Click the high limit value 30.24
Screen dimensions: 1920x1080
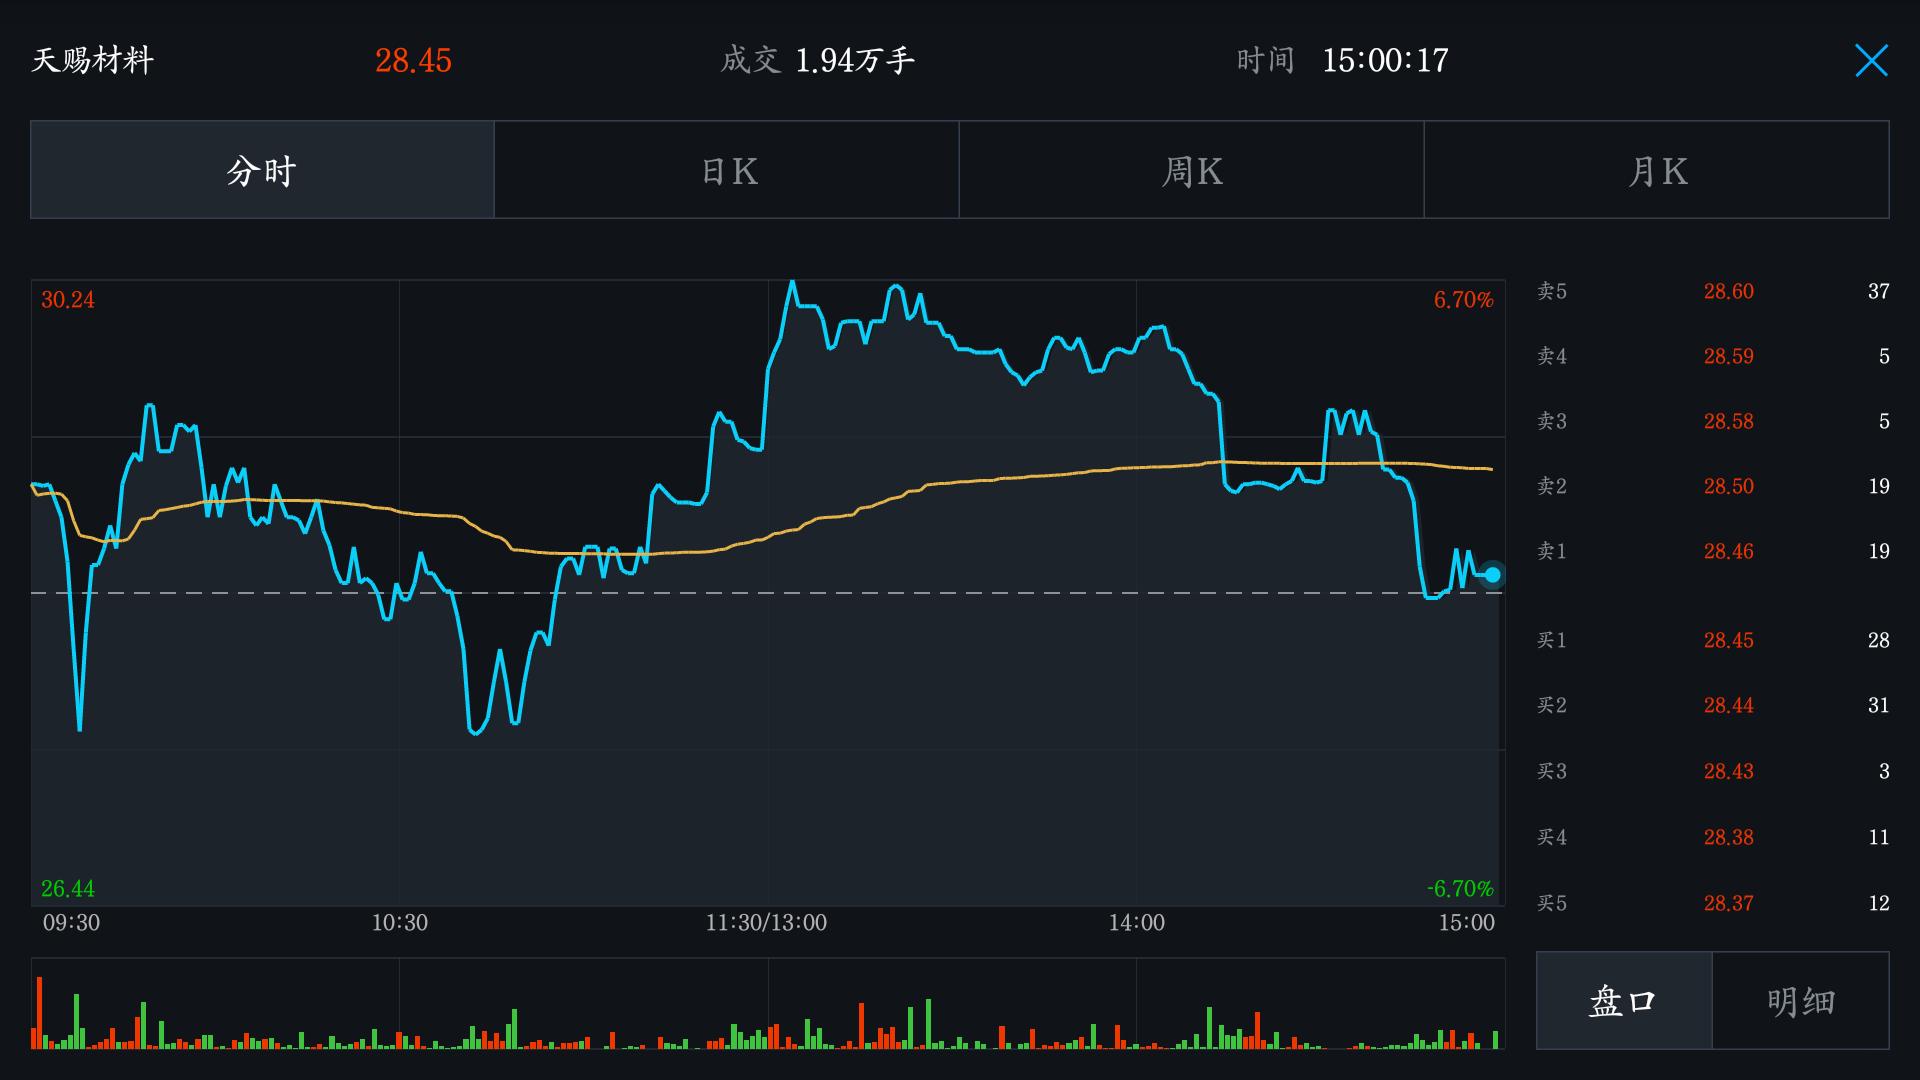tap(66, 298)
